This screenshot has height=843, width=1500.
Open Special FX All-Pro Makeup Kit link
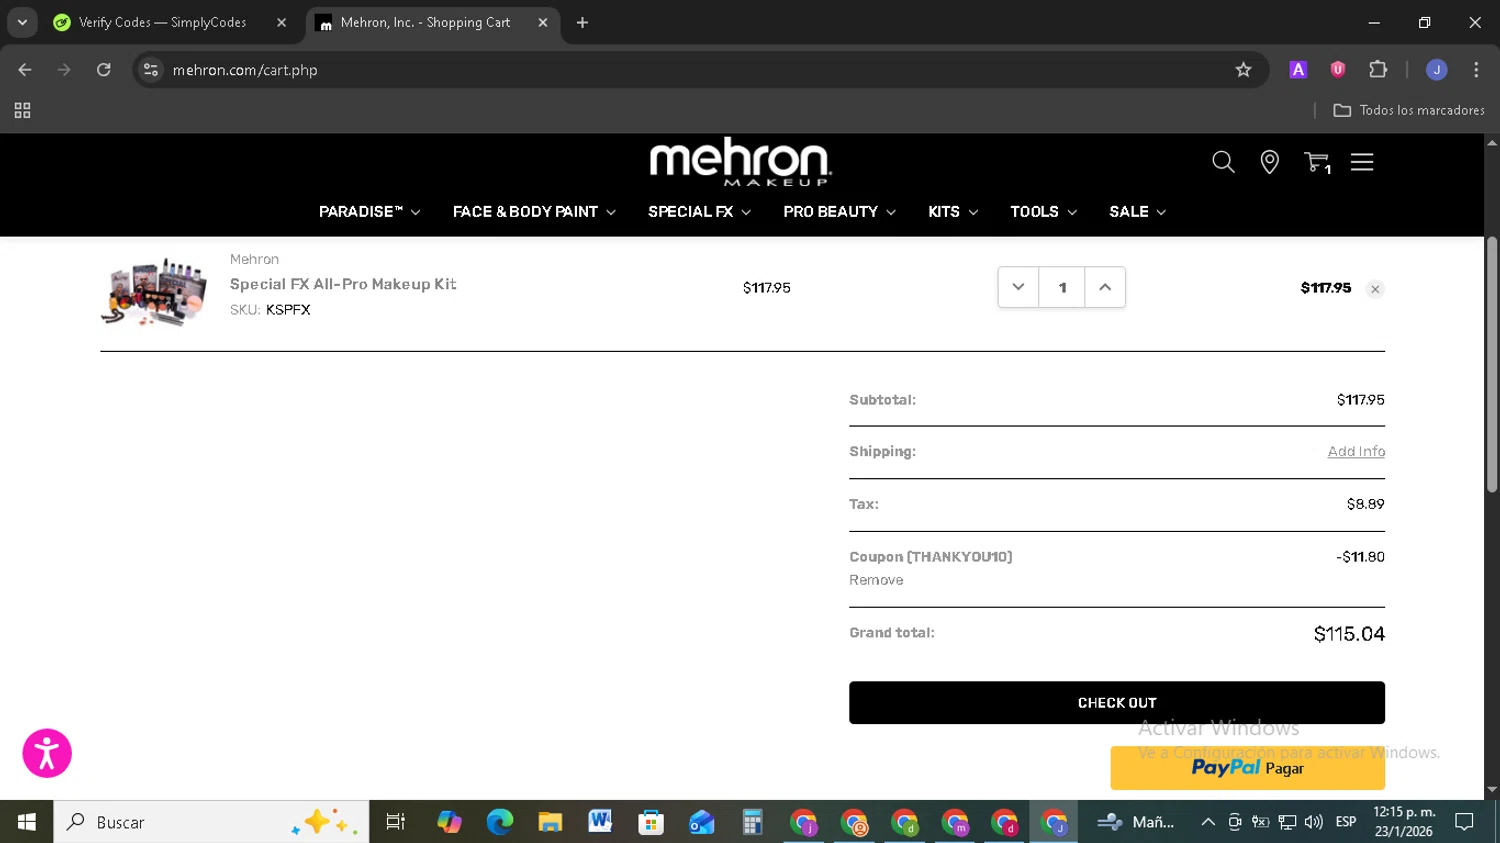point(343,284)
